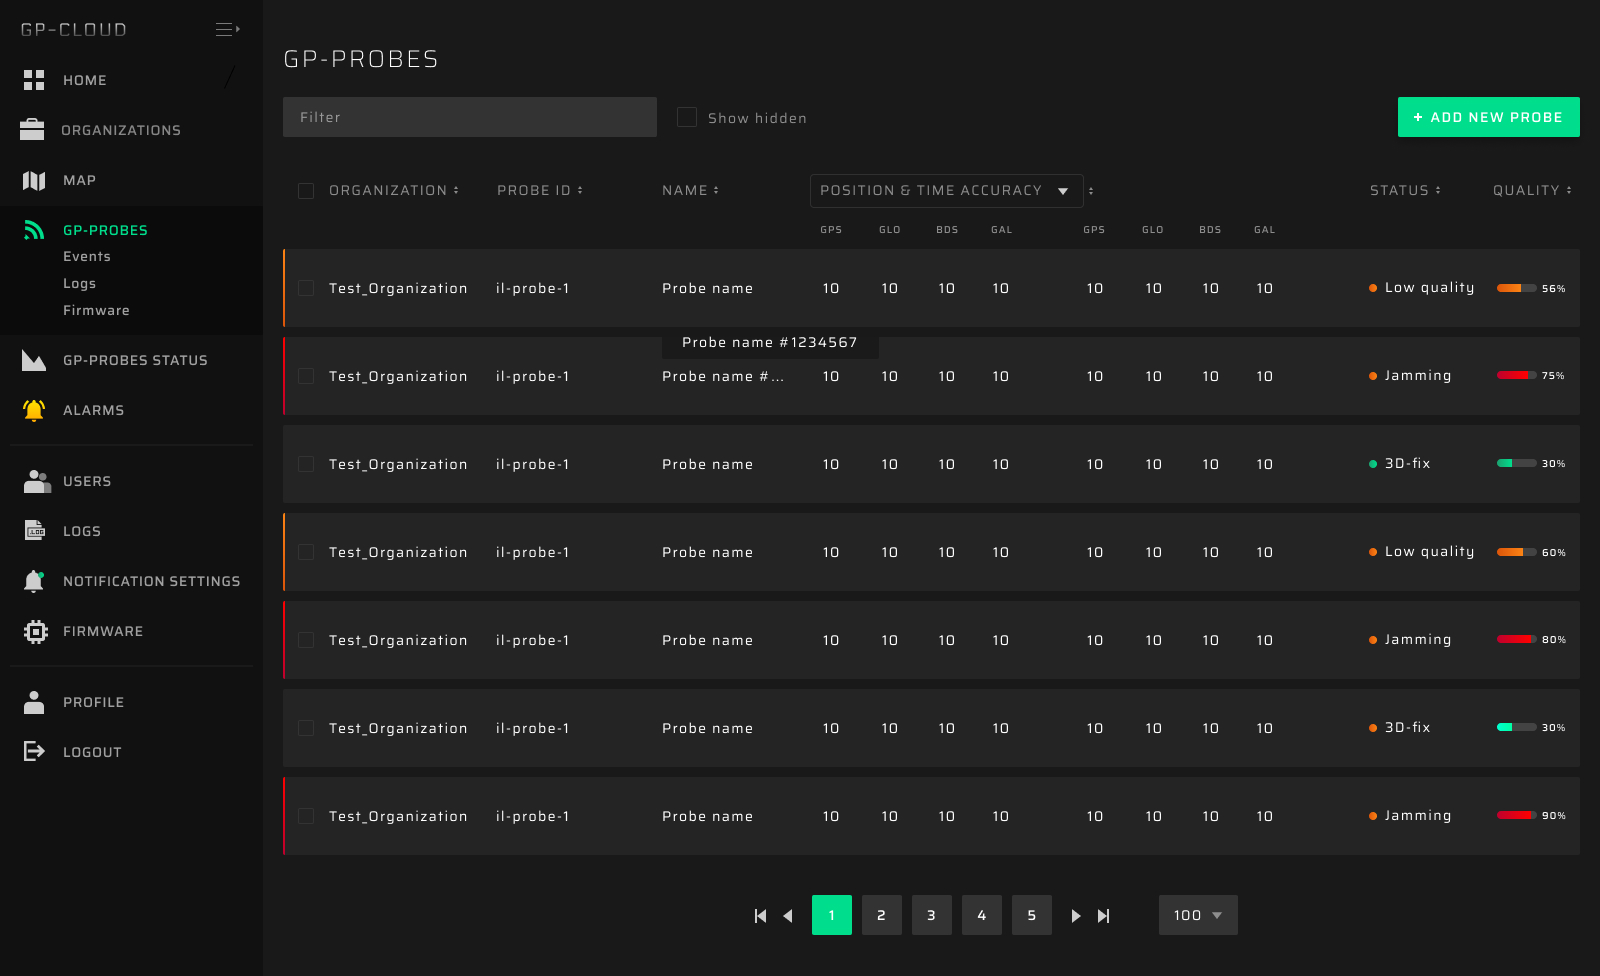
Task: Collapse the sidebar menu icon
Action: pos(227,29)
